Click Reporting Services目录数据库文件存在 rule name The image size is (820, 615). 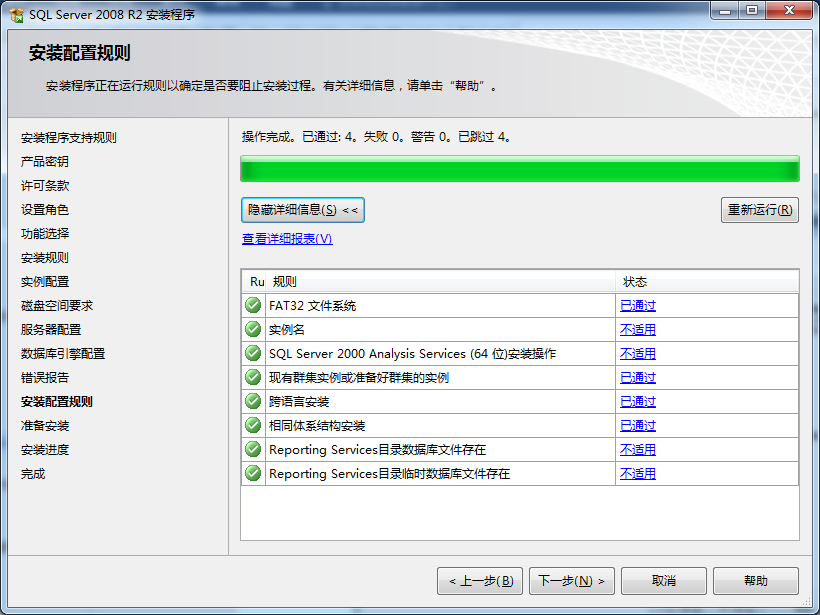(377, 450)
